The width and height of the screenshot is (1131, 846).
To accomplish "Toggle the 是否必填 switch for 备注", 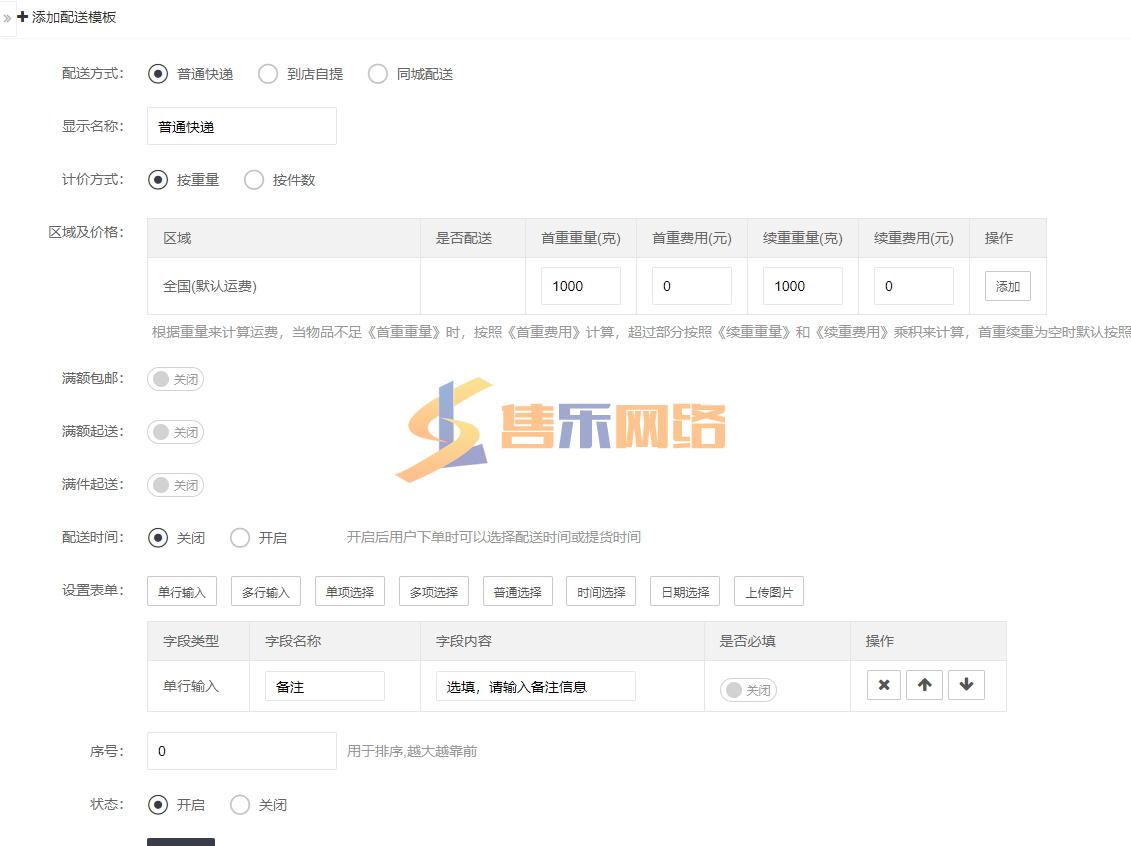I will 748,690.
